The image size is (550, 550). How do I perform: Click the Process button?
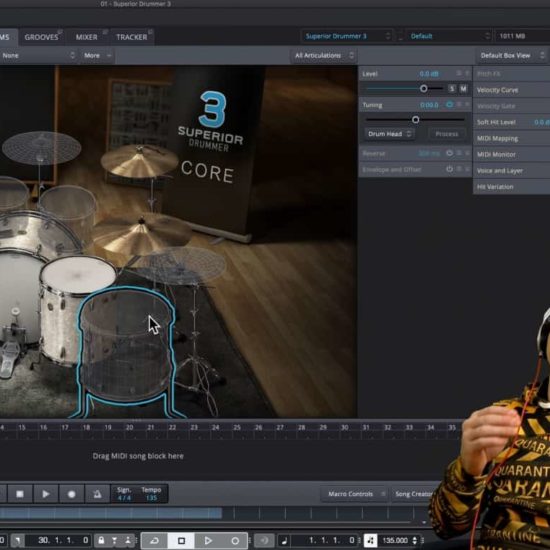tap(447, 134)
